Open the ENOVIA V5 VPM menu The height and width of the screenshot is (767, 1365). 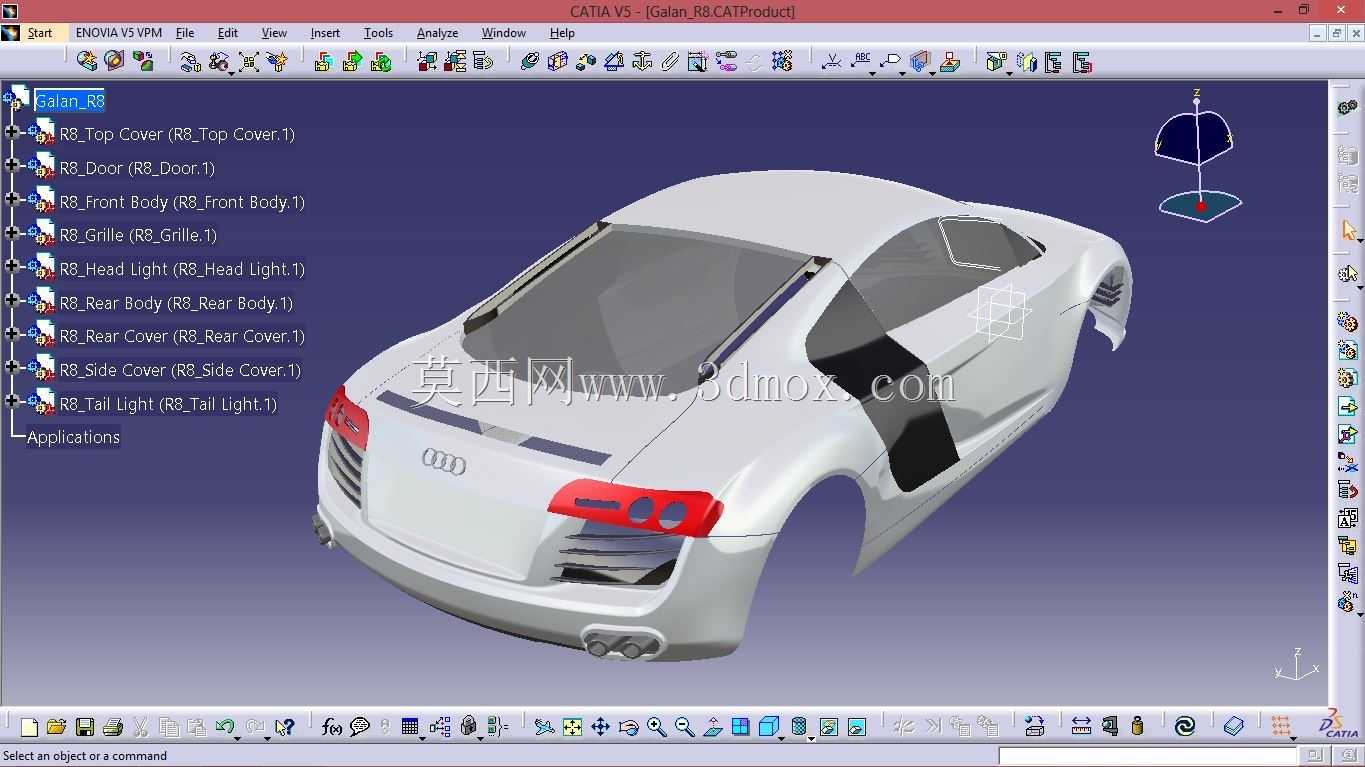click(118, 33)
